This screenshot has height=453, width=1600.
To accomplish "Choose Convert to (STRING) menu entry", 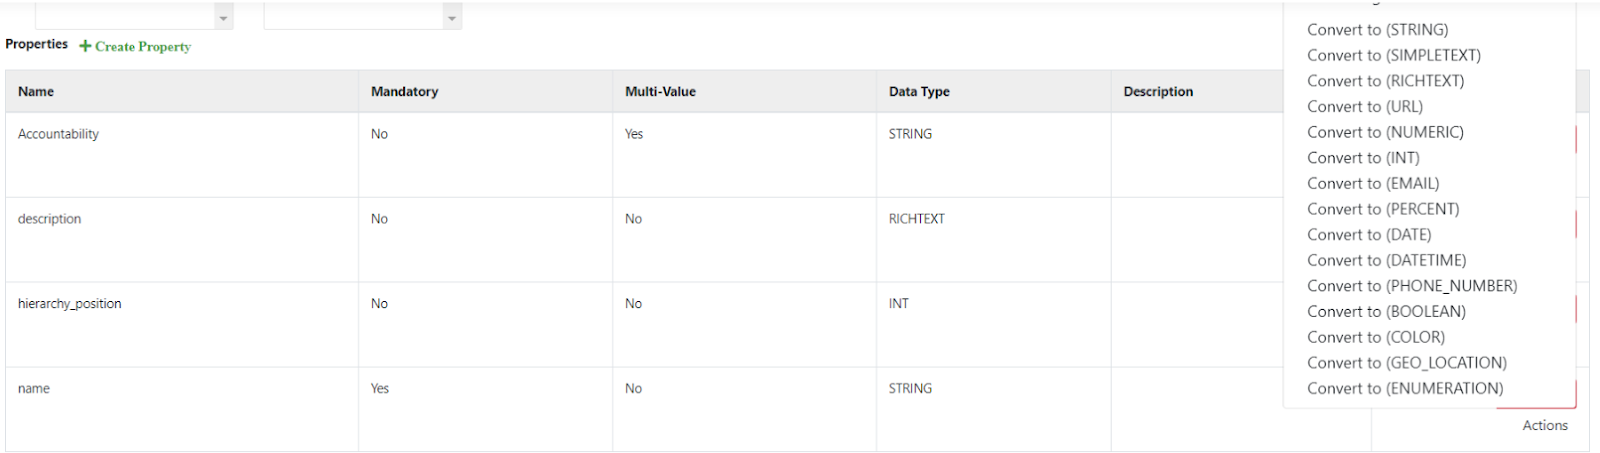I will (x=1377, y=30).
